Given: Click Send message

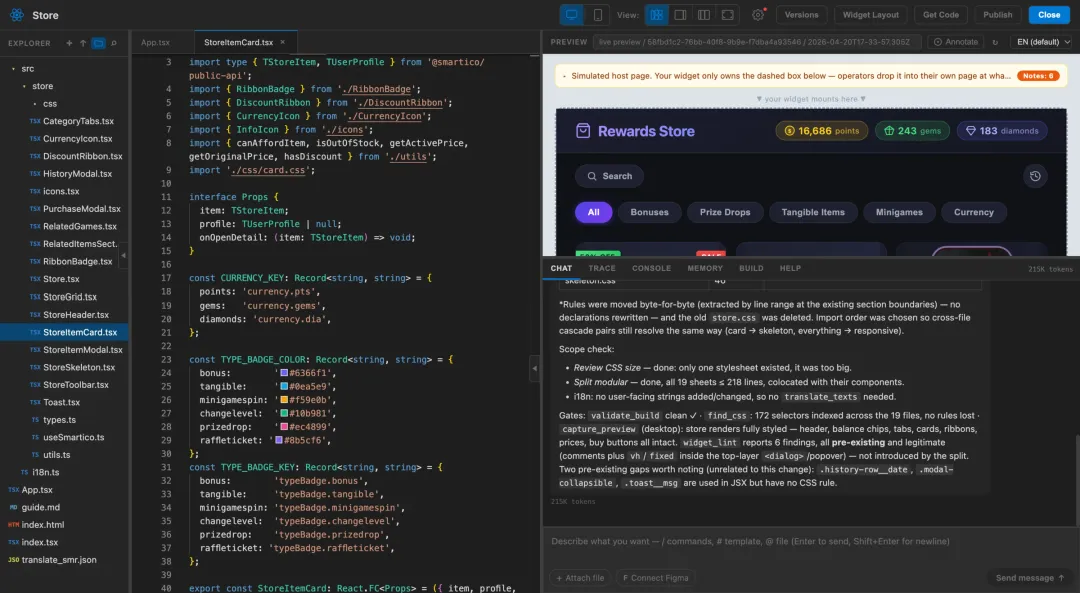Looking at the screenshot, I should point(1030,578).
